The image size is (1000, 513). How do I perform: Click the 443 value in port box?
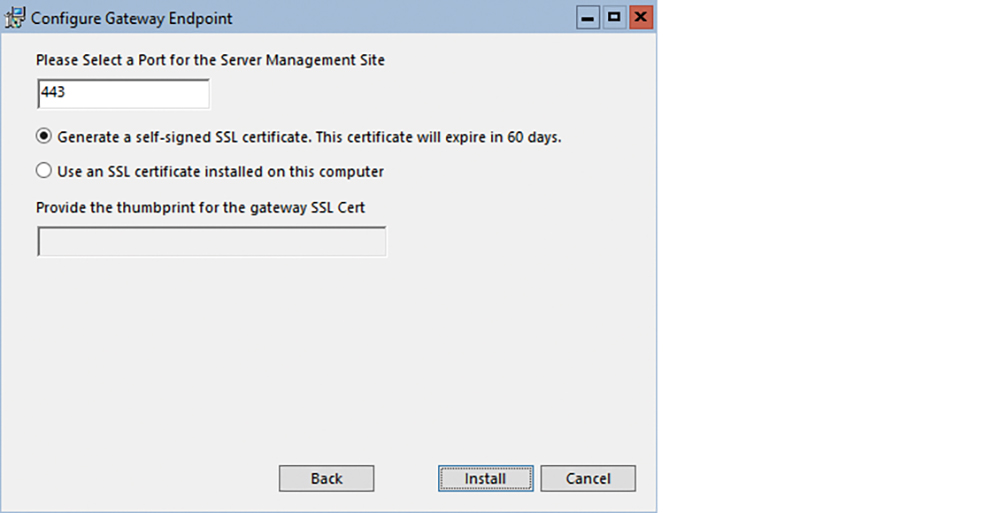[53, 92]
